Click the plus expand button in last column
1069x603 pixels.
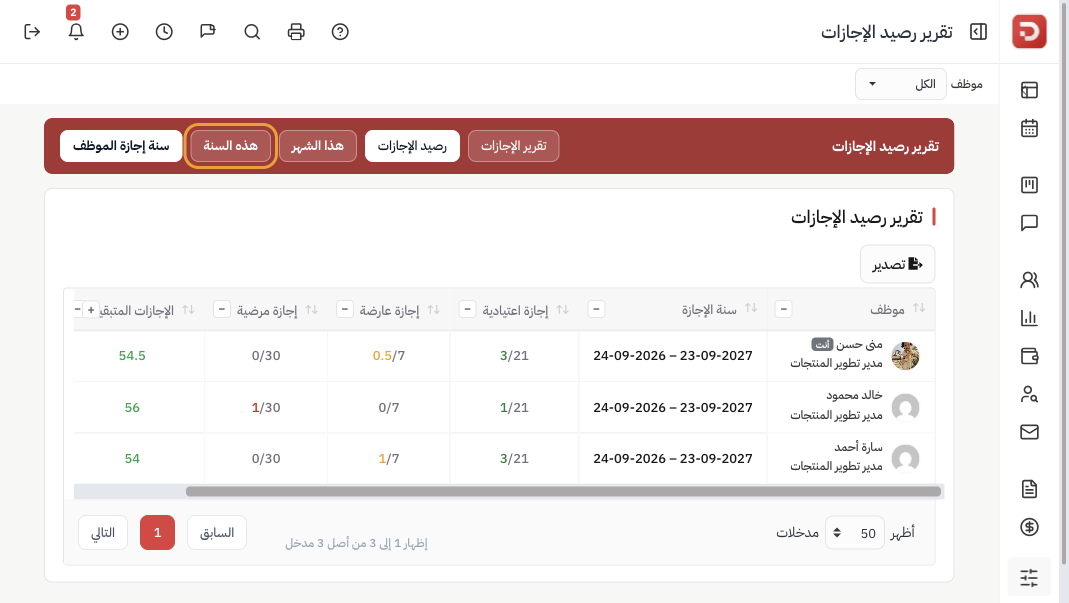click(91, 310)
